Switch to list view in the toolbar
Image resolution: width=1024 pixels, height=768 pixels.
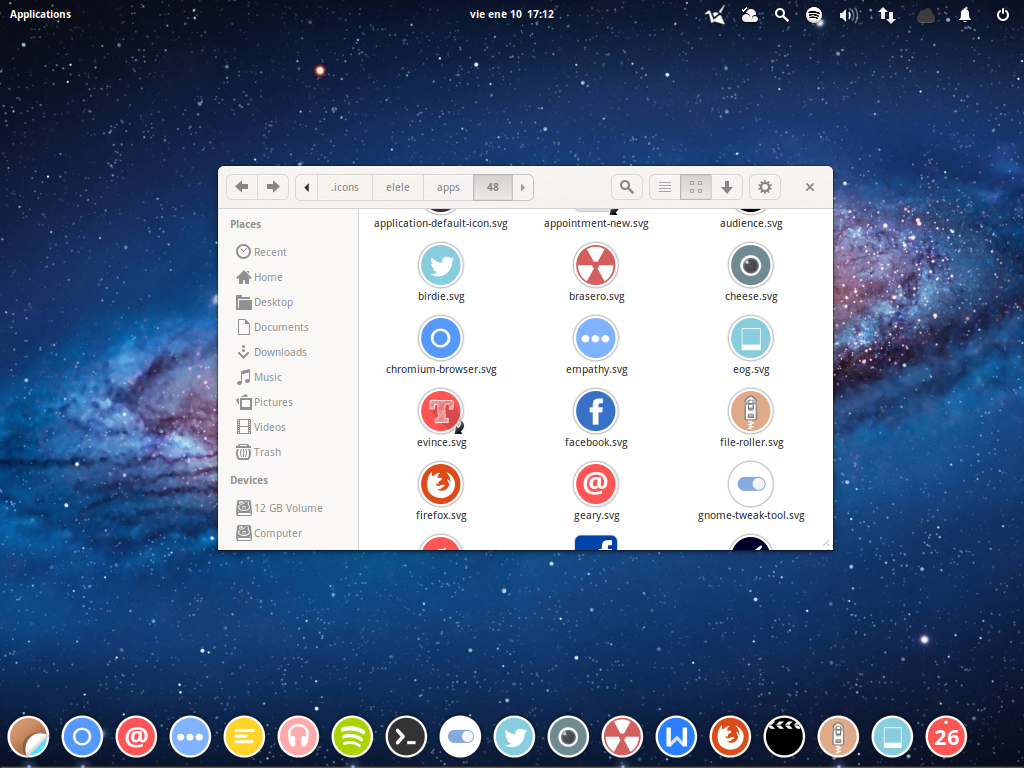(664, 187)
